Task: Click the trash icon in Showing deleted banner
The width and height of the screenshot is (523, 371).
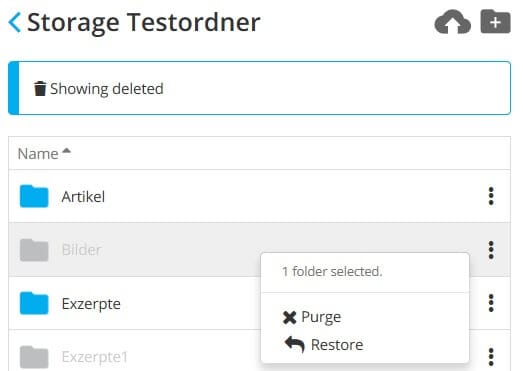Action: pyautogui.click(x=40, y=88)
